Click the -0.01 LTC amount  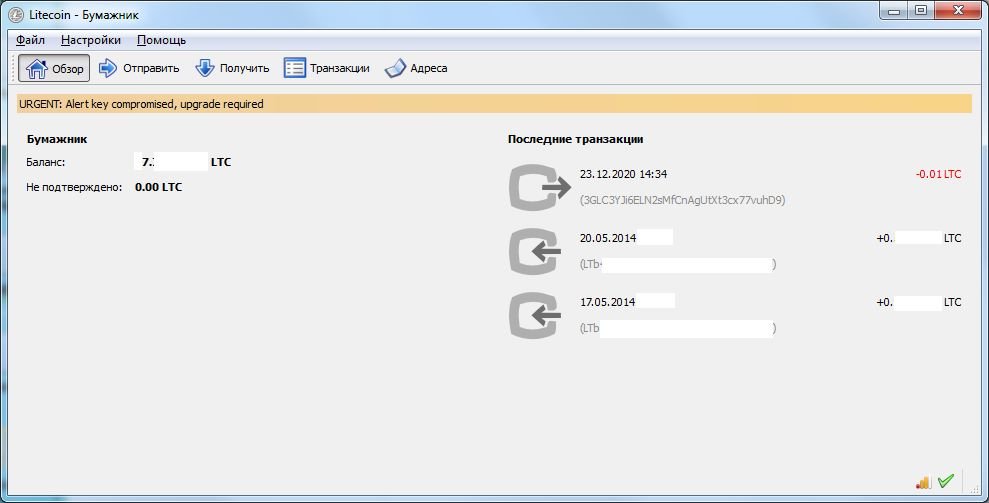939,174
